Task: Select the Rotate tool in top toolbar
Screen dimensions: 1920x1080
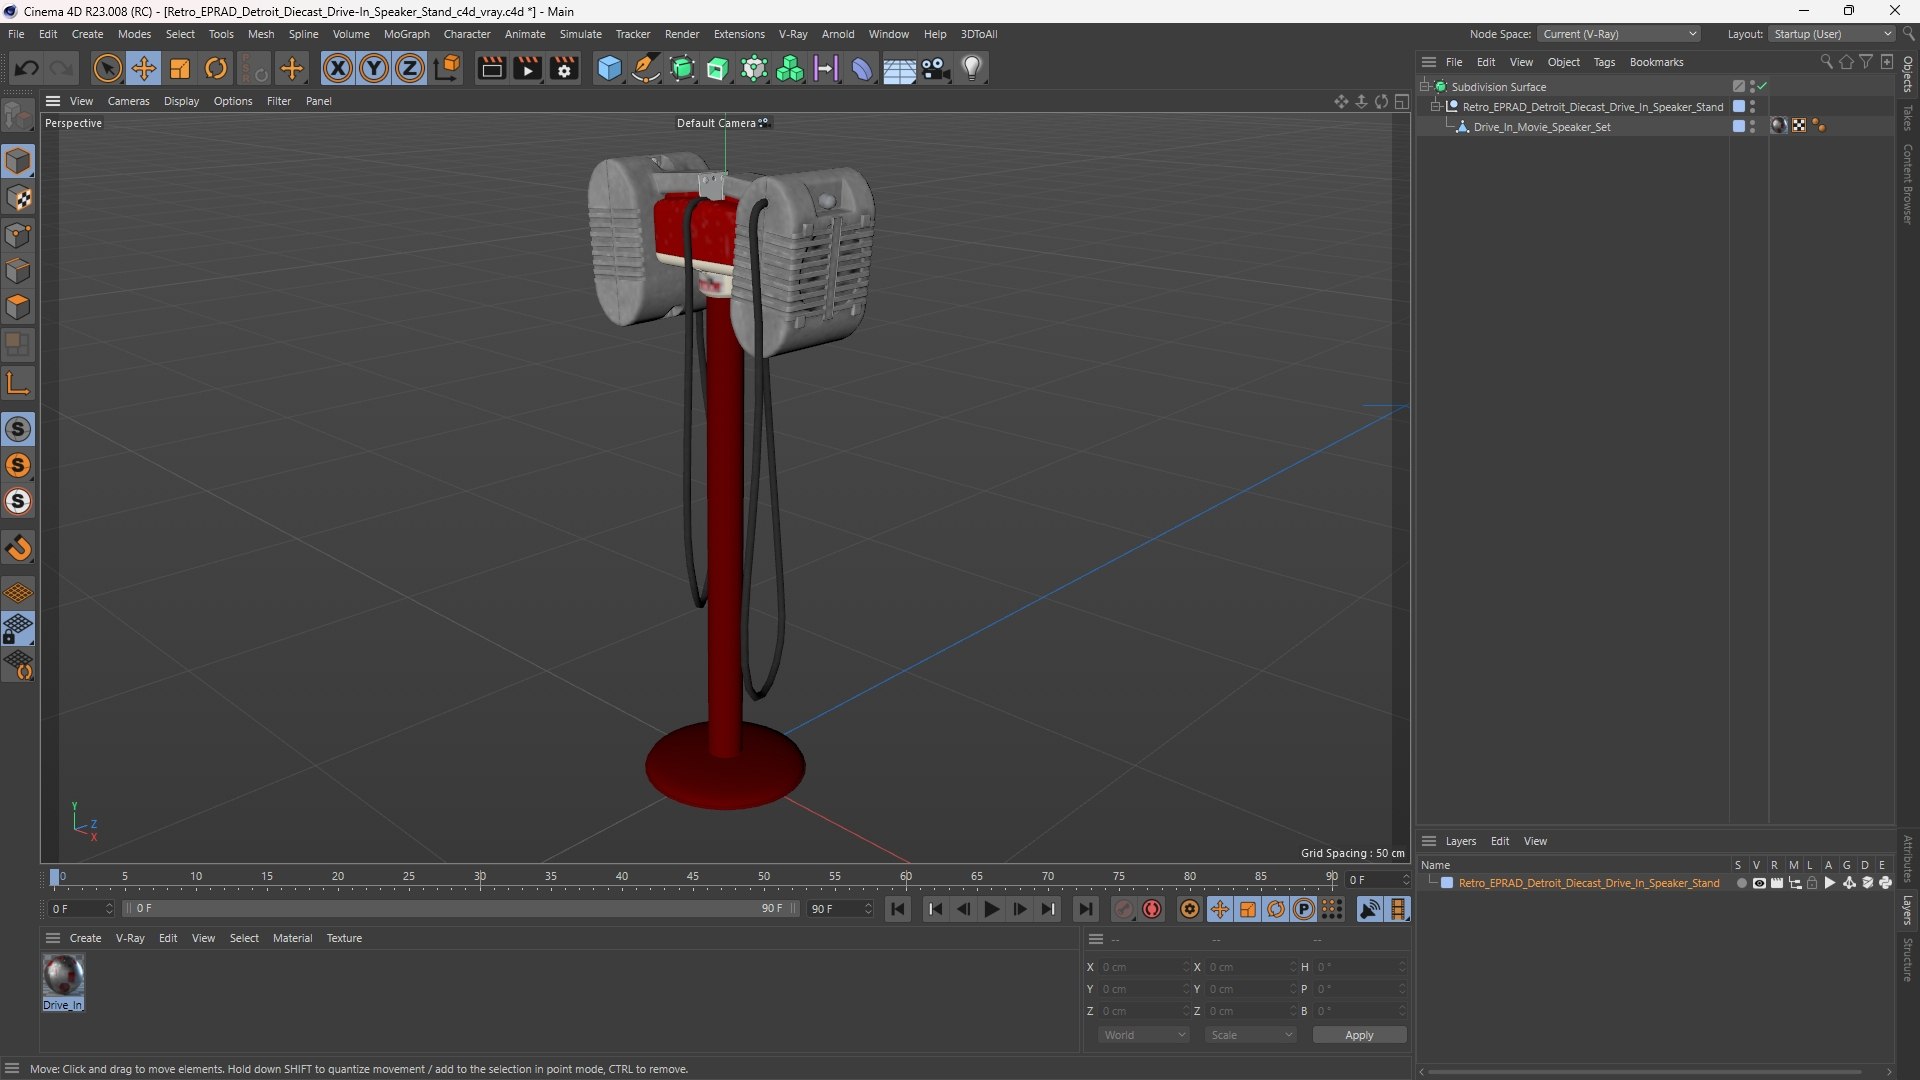Action: pos(216,69)
